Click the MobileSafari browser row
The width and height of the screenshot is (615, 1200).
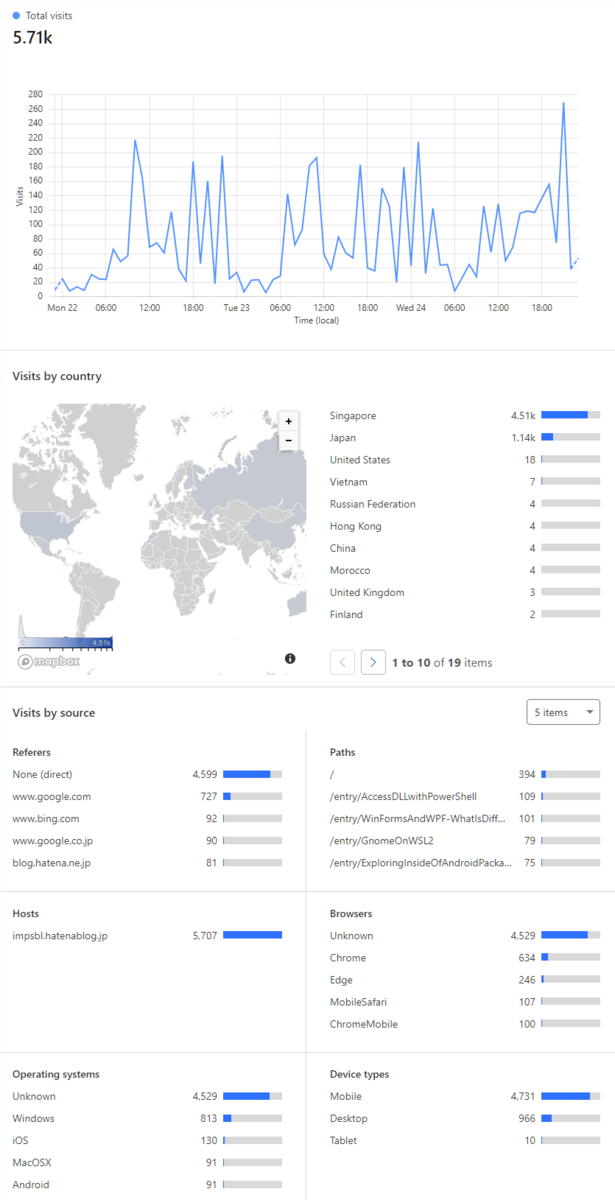[x=465, y=1002]
